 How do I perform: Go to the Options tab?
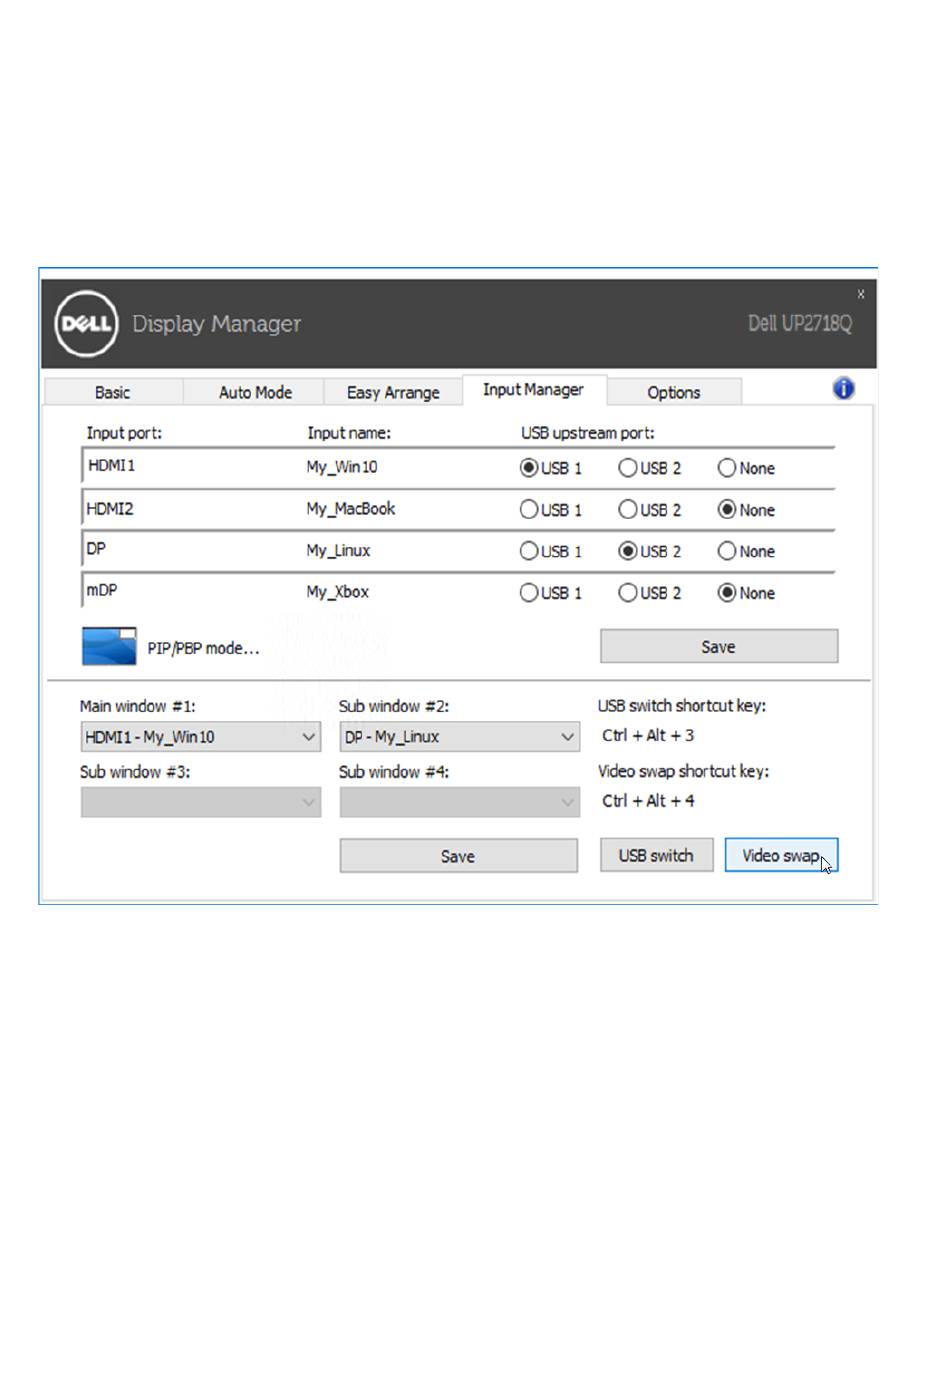pyautogui.click(x=673, y=392)
